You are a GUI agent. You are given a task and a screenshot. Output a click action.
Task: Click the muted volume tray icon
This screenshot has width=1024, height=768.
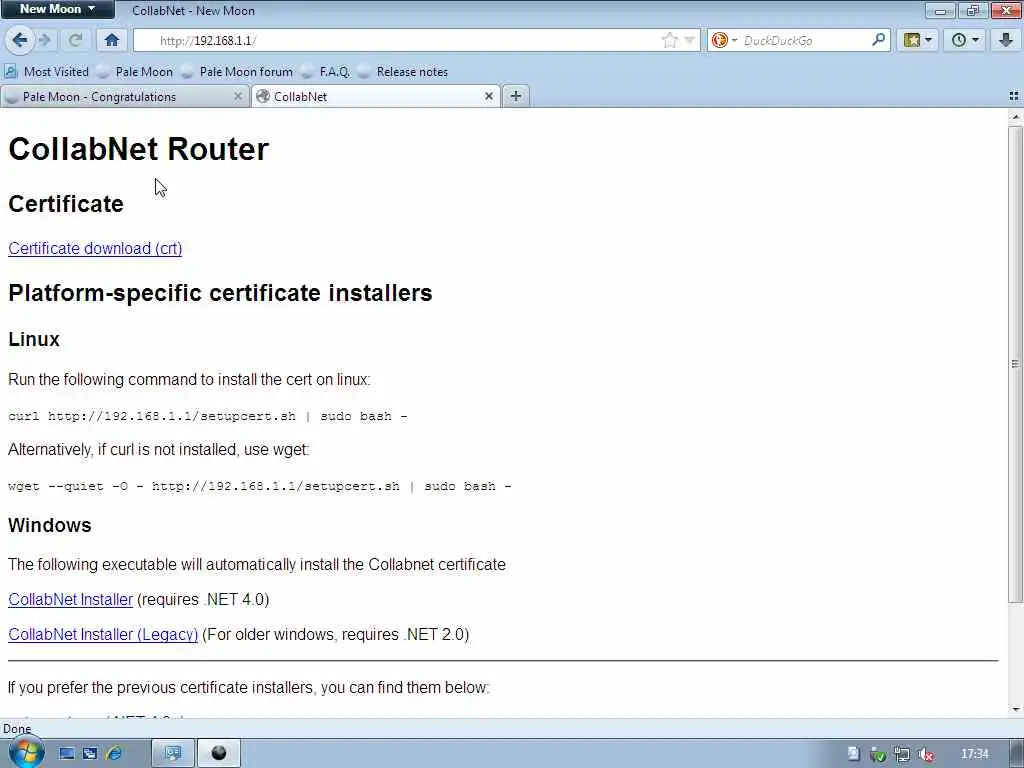pos(925,755)
